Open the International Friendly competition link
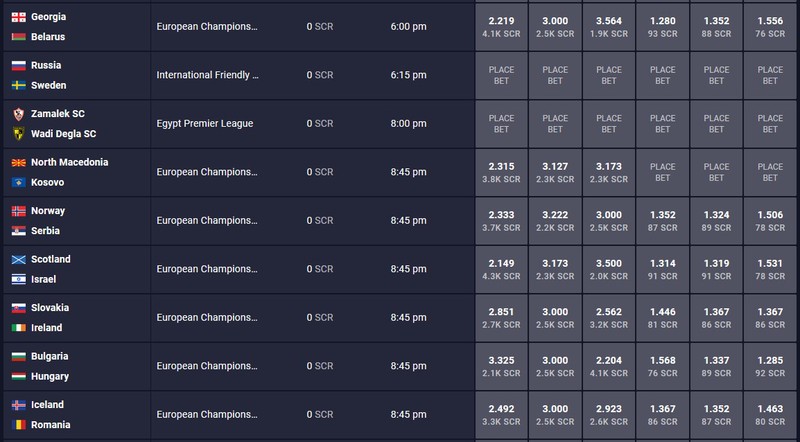This screenshot has height=442, width=800. tap(207, 75)
